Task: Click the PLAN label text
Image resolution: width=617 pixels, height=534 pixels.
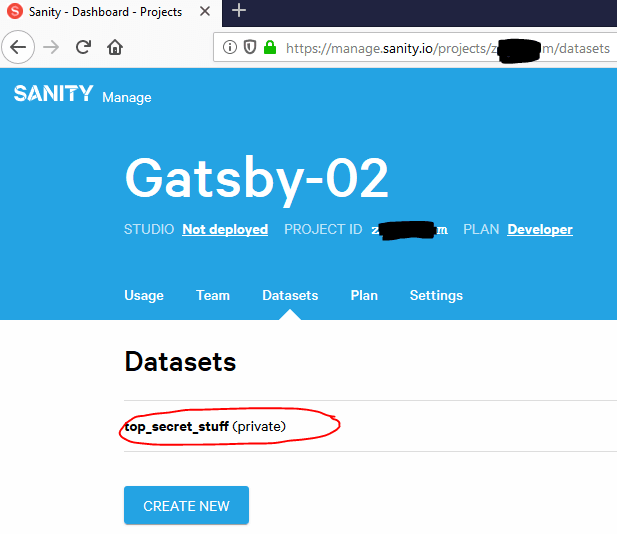Action: [481, 229]
